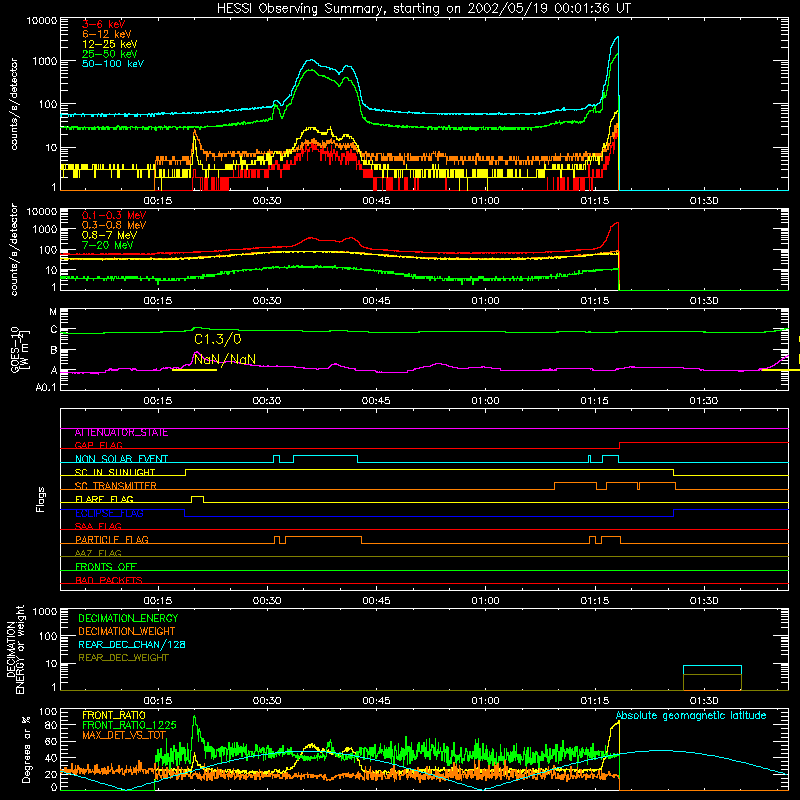Viewport: 800px width, 800px height.
Task: Click the NaN/NaN annotation in GOES panel
Action: pyautogui.click(x=225, y=359)
